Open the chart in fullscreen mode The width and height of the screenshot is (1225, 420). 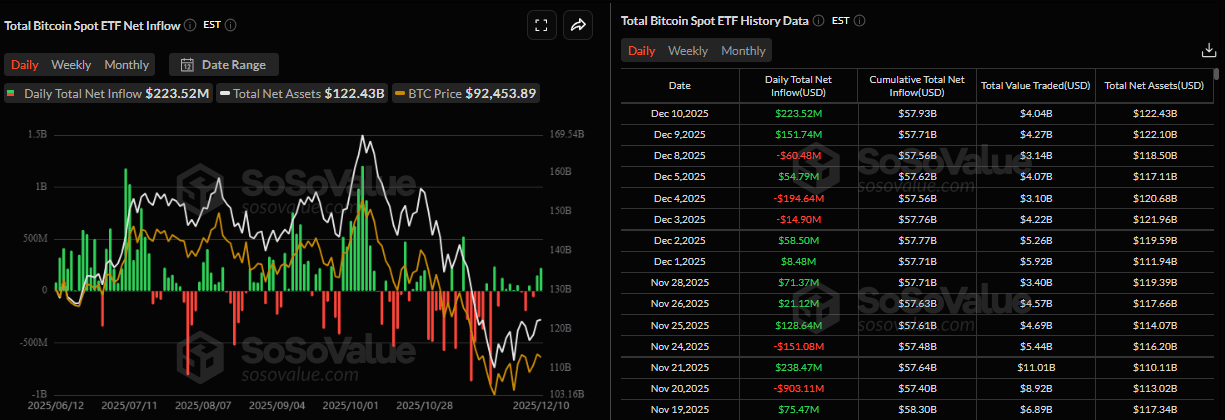pos(541,26)
